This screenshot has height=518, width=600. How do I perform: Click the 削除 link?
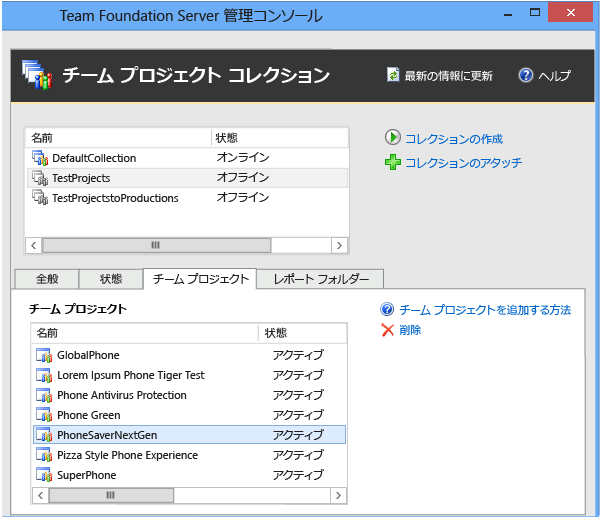click(x=410, y=330)
